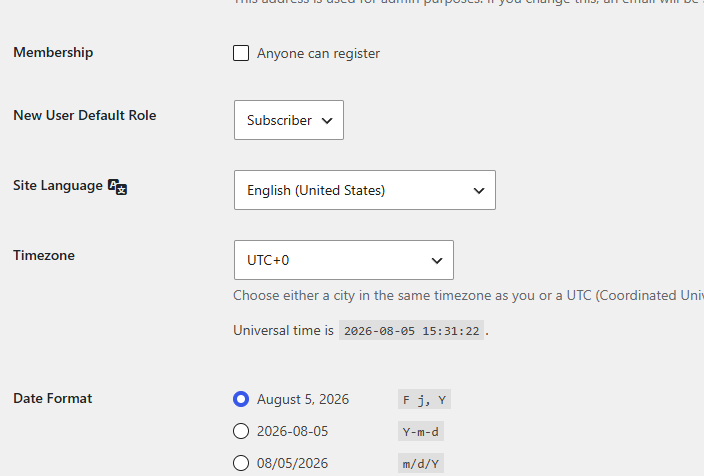Pick the 08/05/2026 date format radio button
Screen dimensions: 704x476
coord(241,463)
